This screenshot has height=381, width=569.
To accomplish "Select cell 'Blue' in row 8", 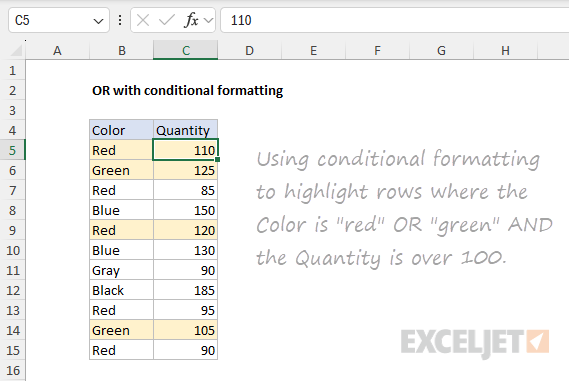I will point(122,210).
